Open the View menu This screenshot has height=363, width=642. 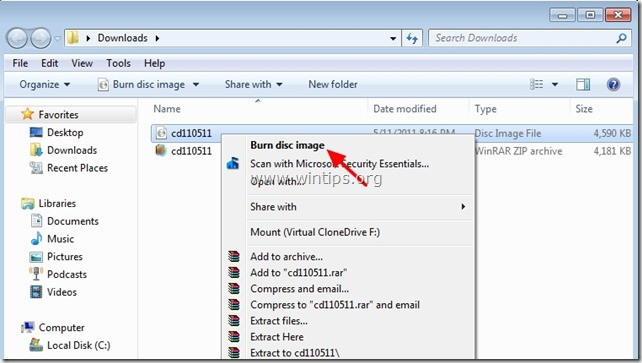click(82, 63)
